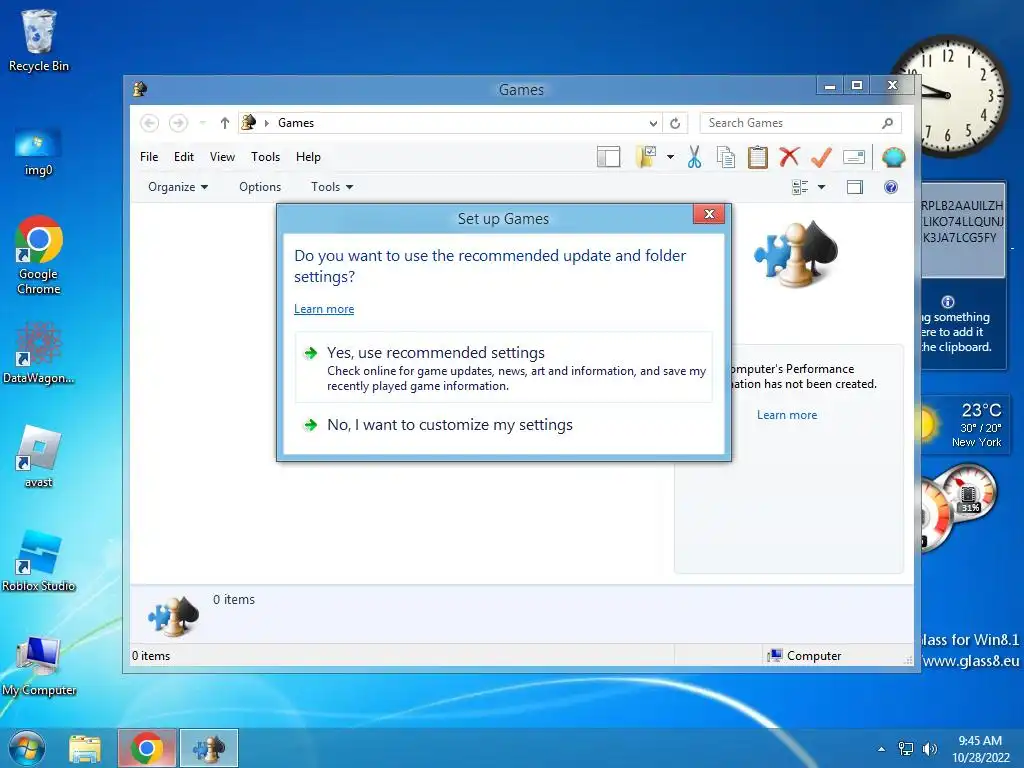Select the avast desktop shortcut
This screenshot has height=768, width=1024.
39,456
